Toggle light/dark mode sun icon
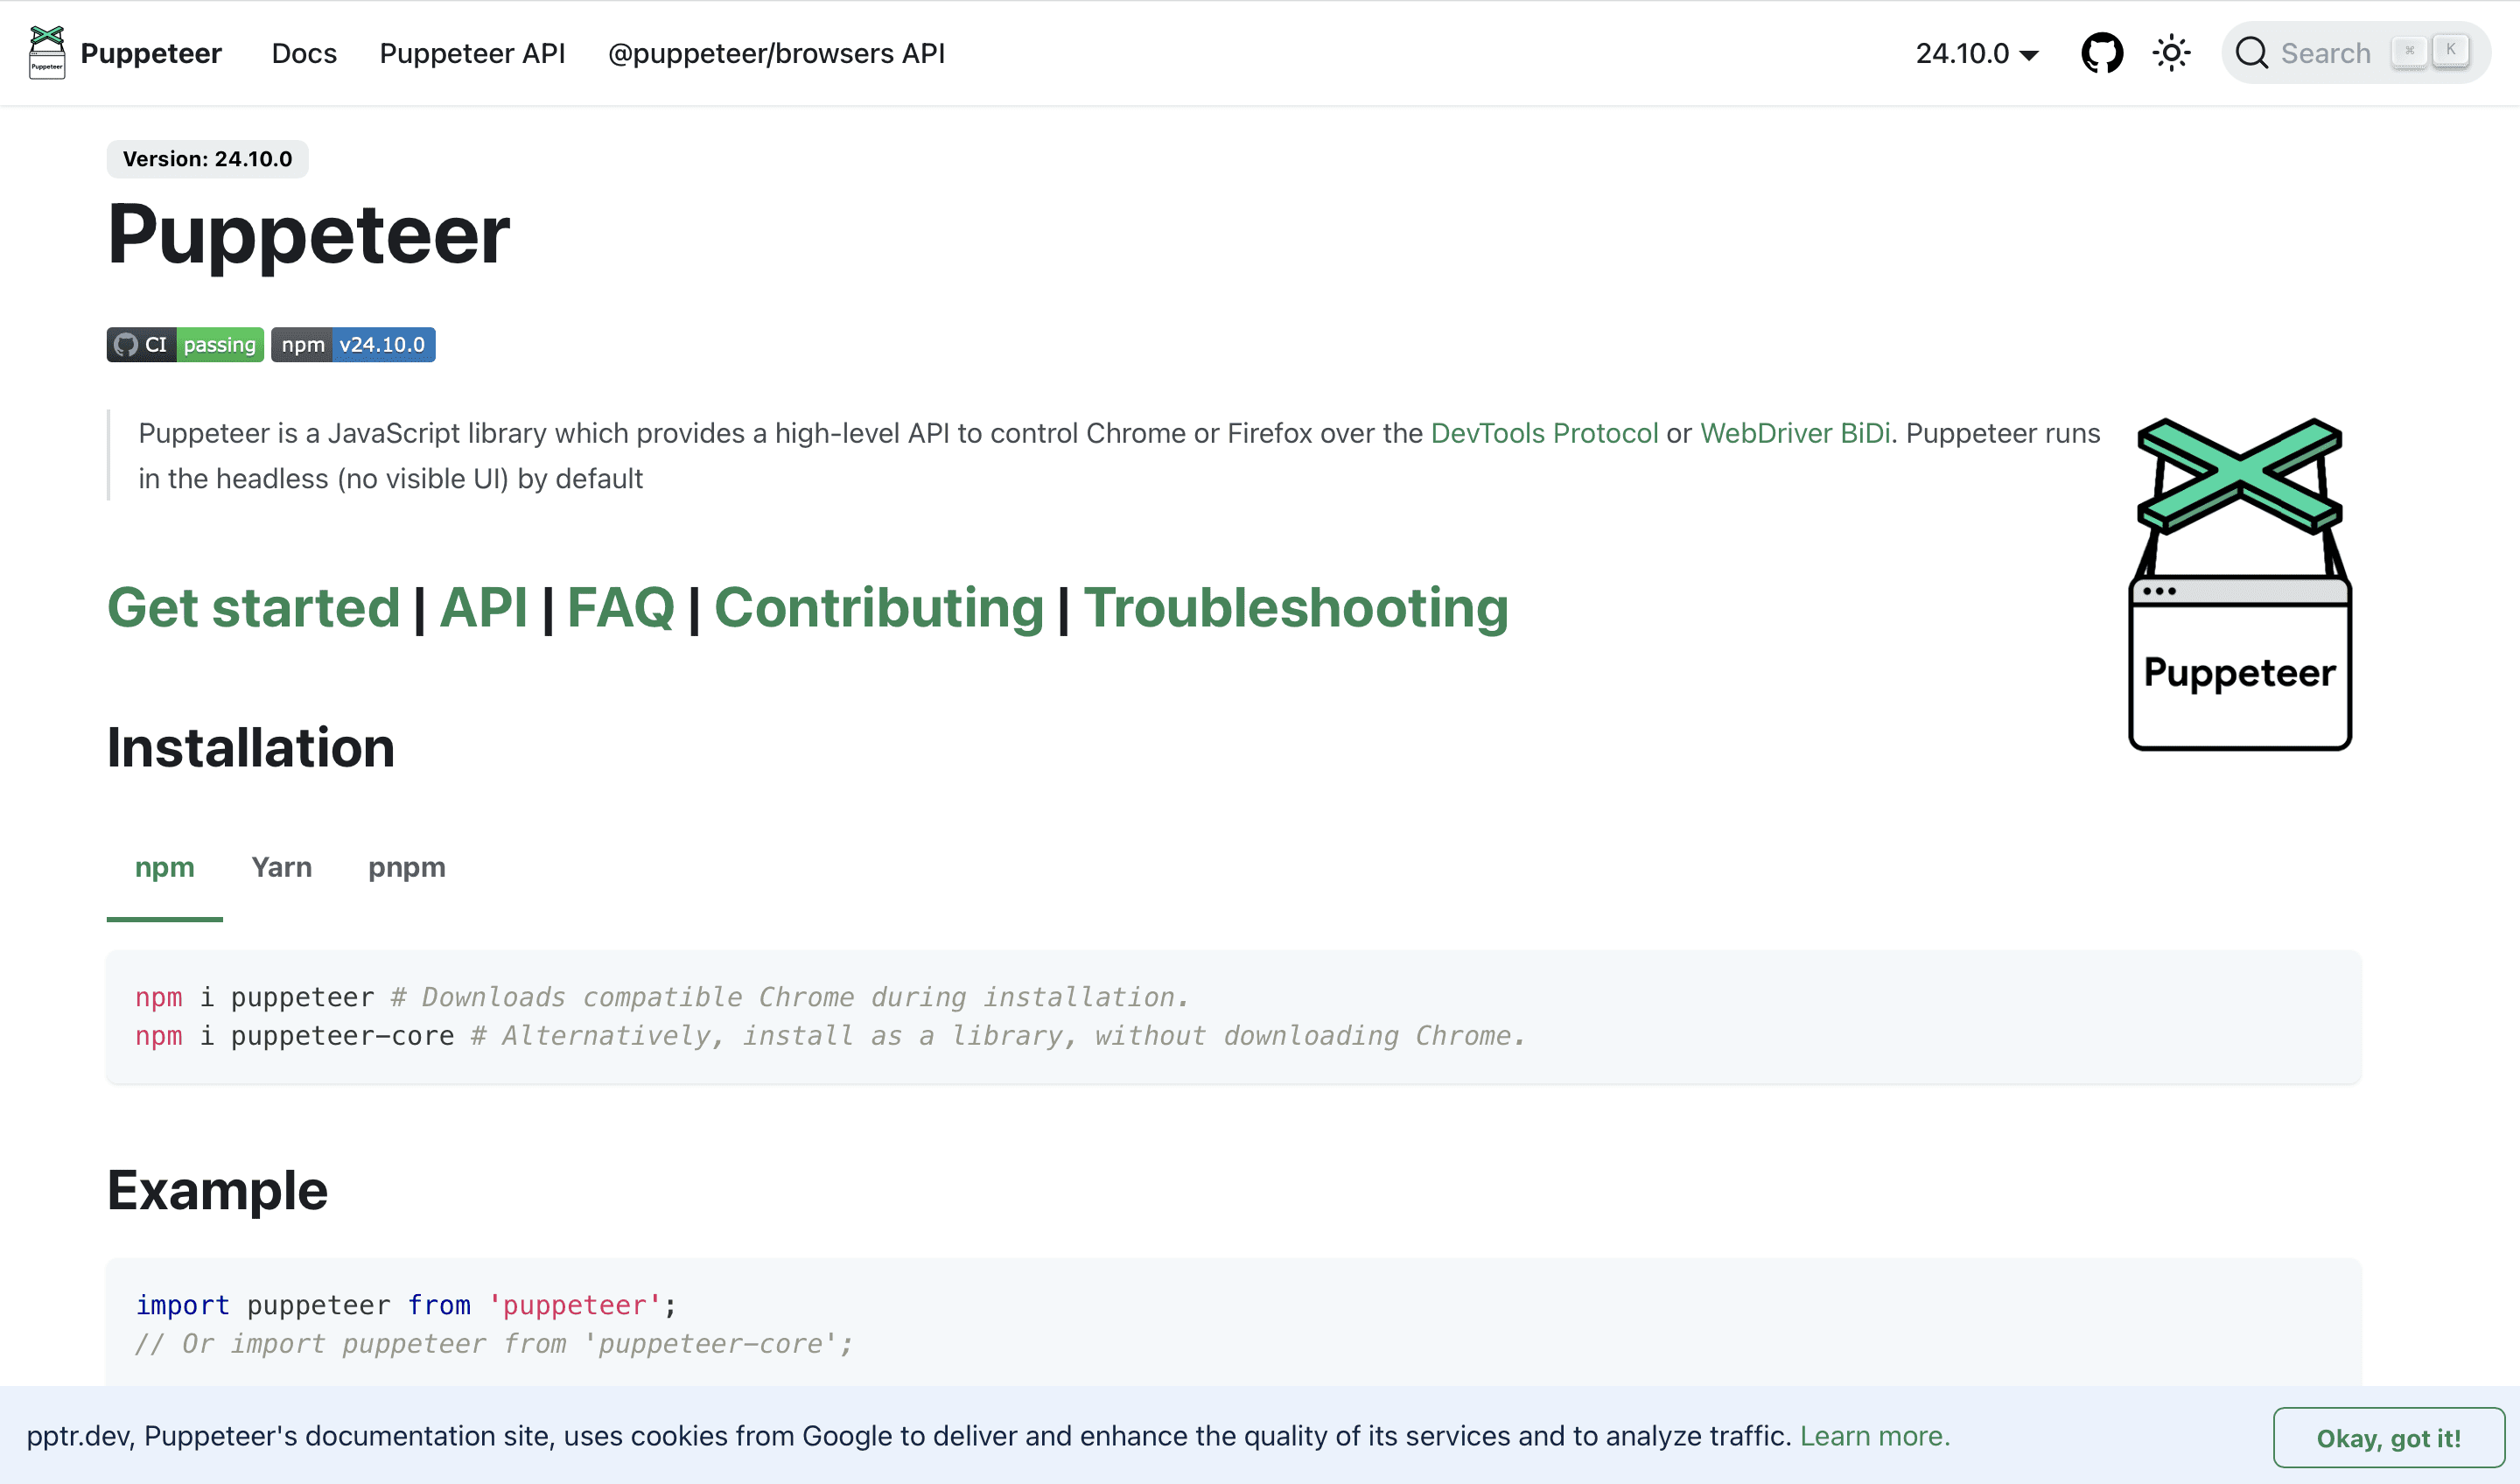Screen dimensions: 2520x1484 pos(2171,53)
